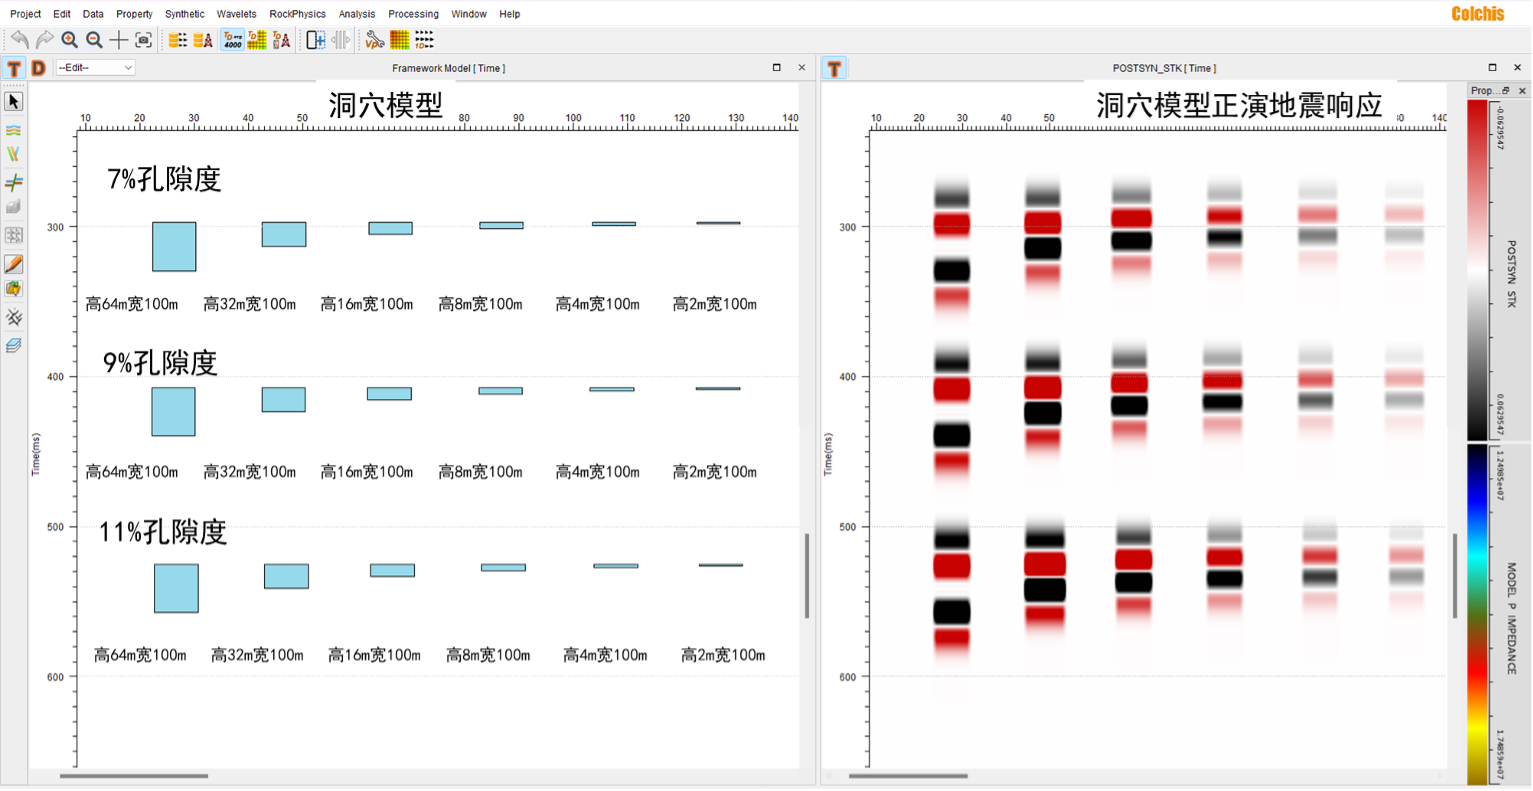1533x791 pixels.
Task: Click the POSTSYN STK red-black color bar
Action: [x=1477, y=270]
